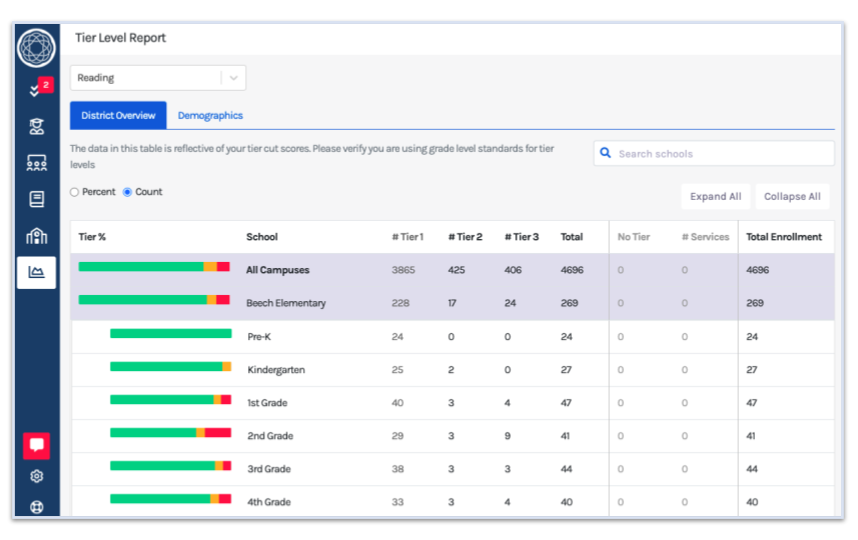The width and height of the screenshot is (858, 540).
Task: Collapse the All Campuses row
Action: (x=277, y=270)
